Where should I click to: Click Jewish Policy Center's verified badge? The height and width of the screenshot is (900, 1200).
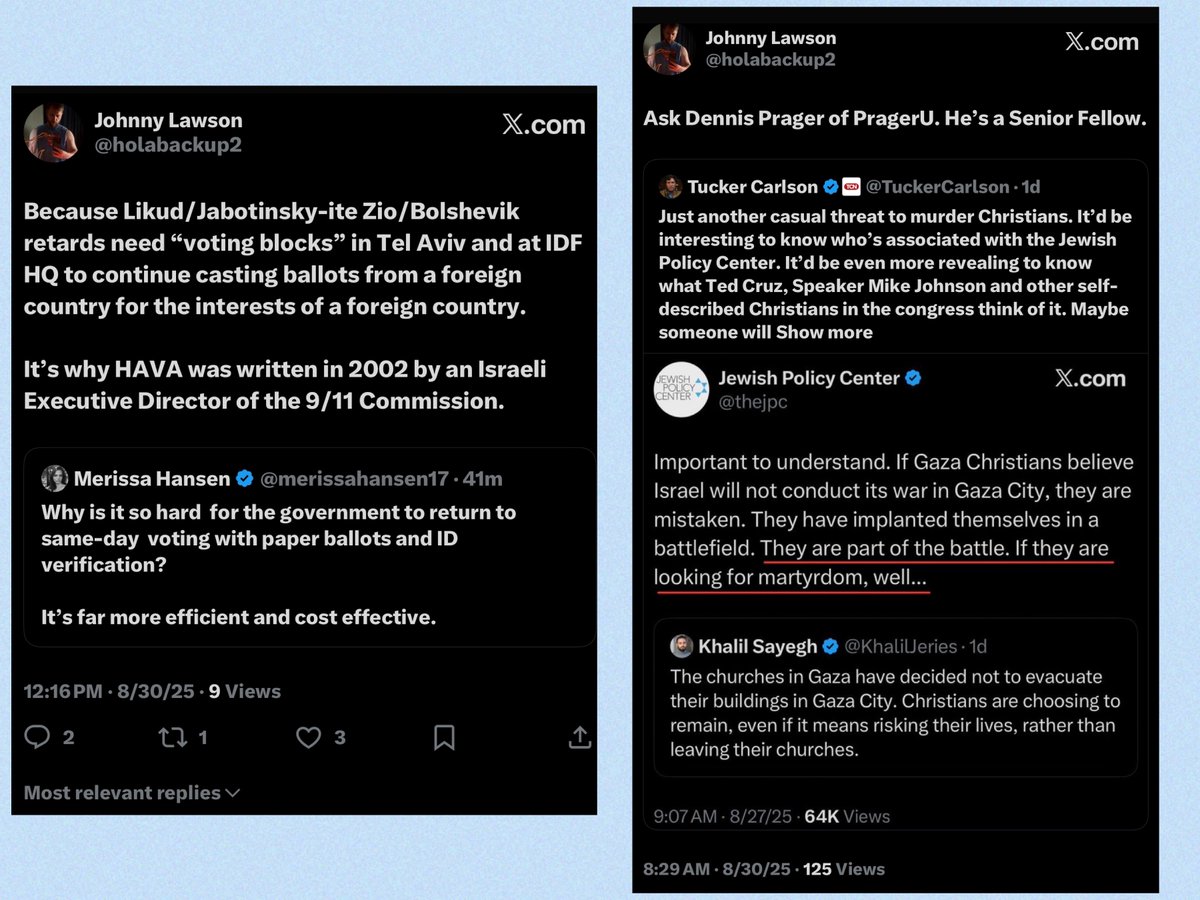point(912,378)
